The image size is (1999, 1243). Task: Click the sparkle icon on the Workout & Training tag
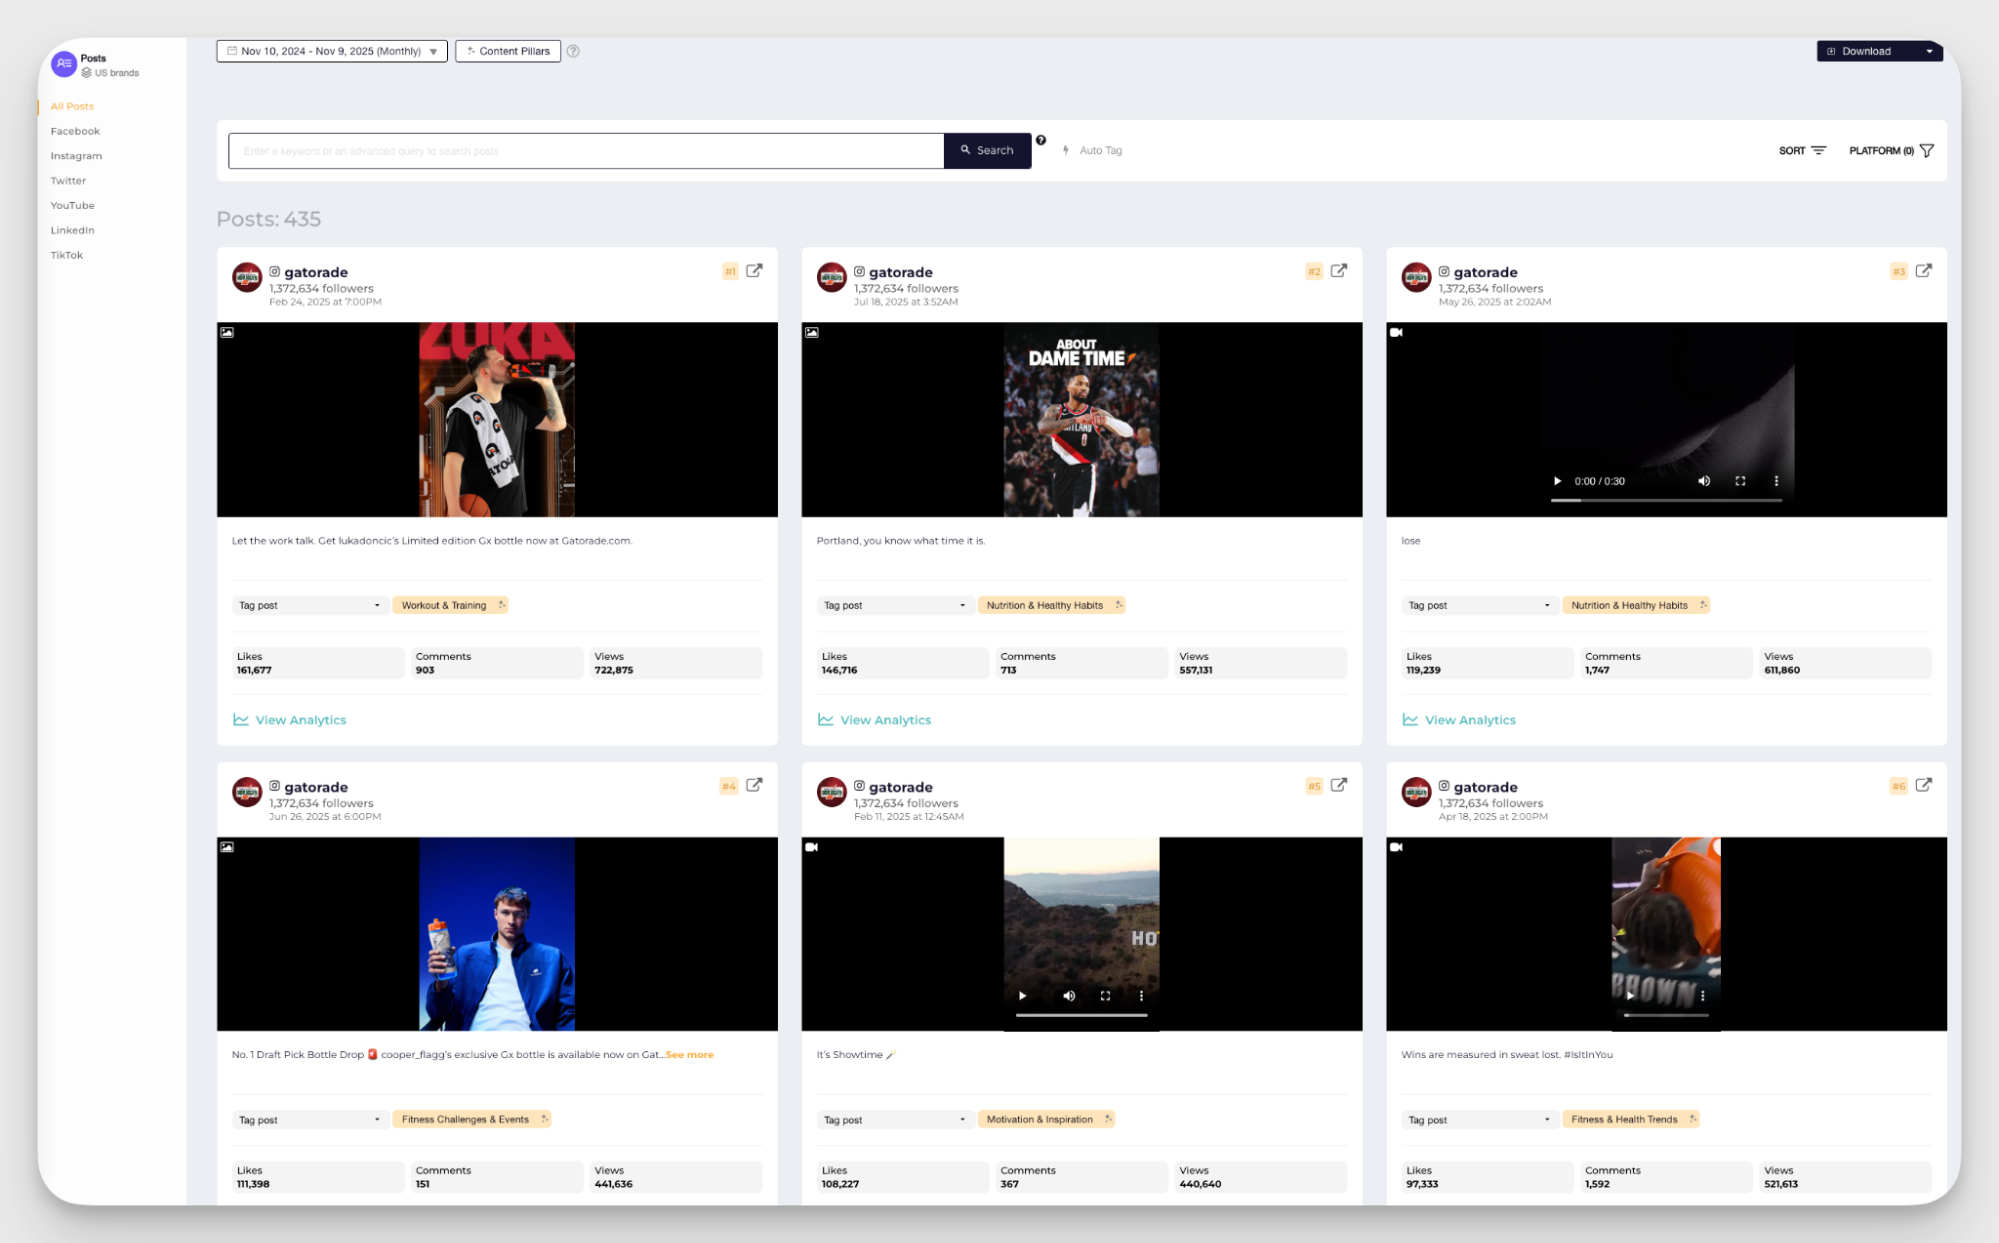click(500, 604)
